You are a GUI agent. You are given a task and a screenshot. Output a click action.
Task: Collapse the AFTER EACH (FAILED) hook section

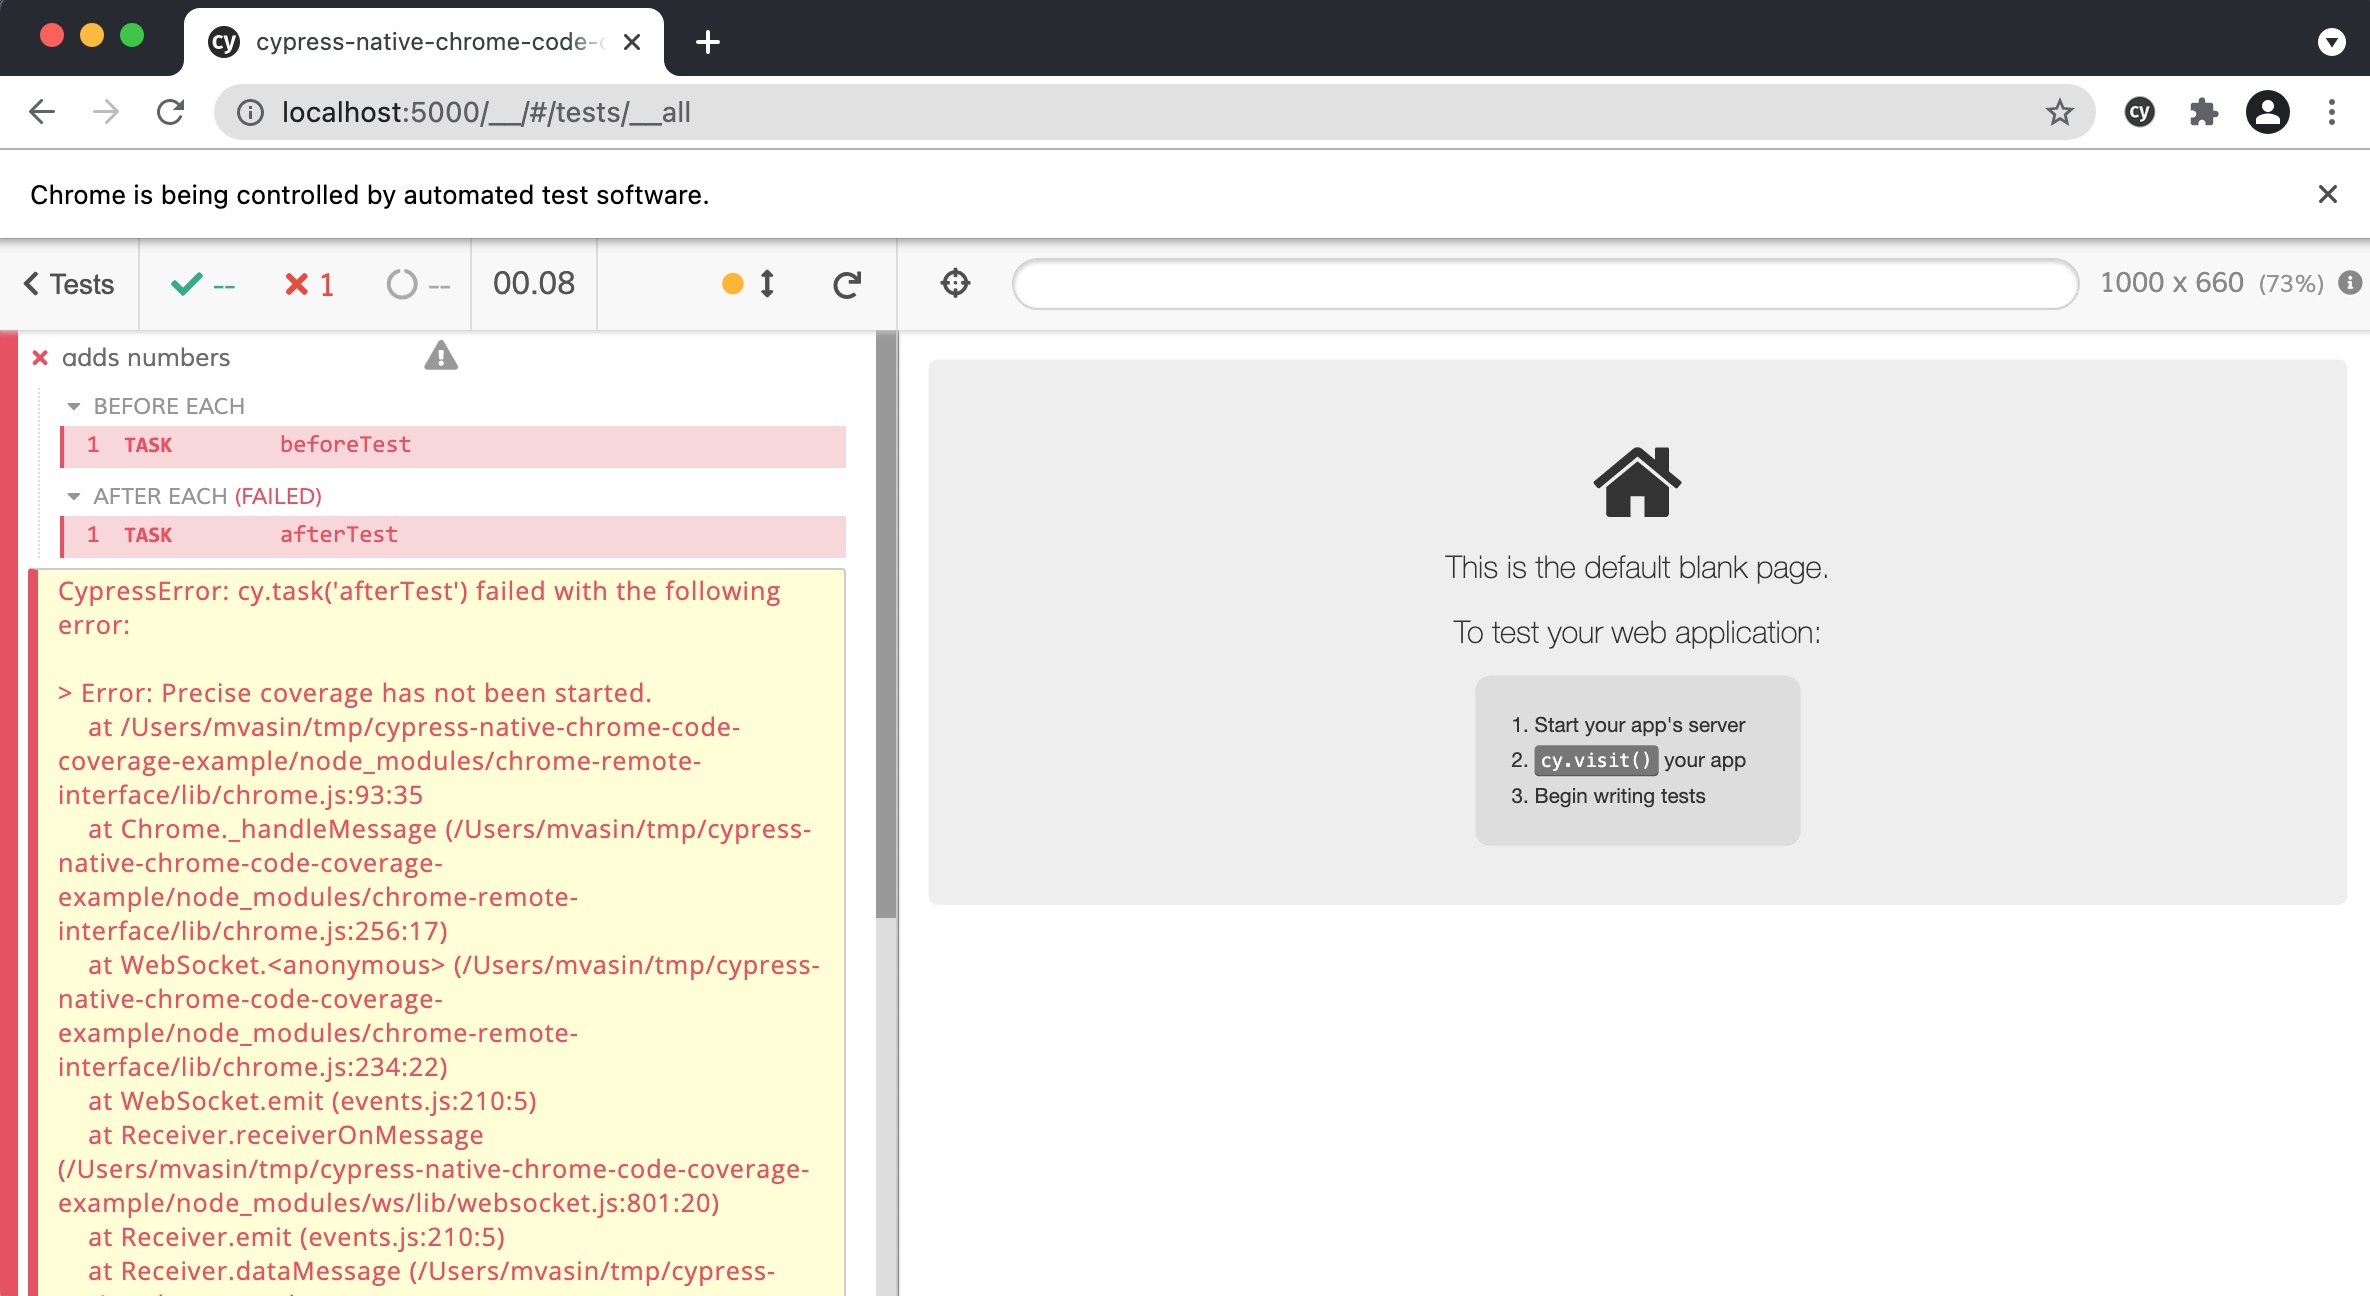tap(195, 496)
